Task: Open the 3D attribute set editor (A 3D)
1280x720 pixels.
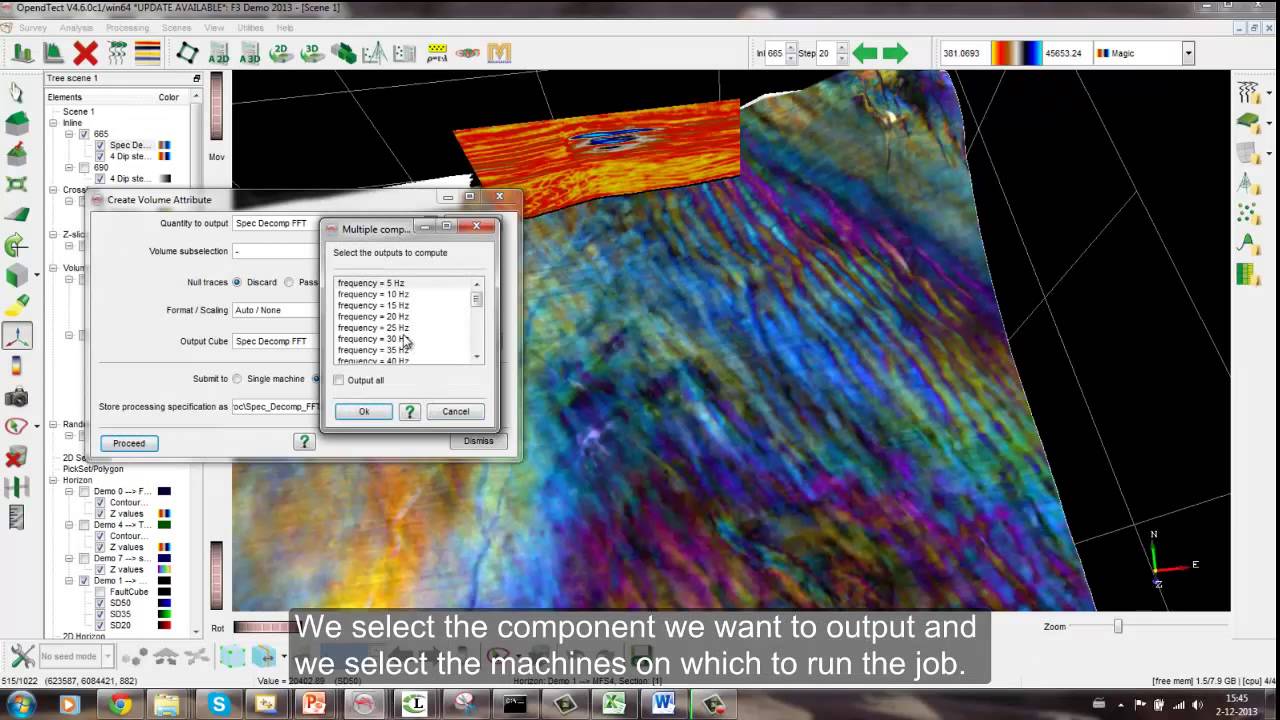Action: tap(249, 53)
